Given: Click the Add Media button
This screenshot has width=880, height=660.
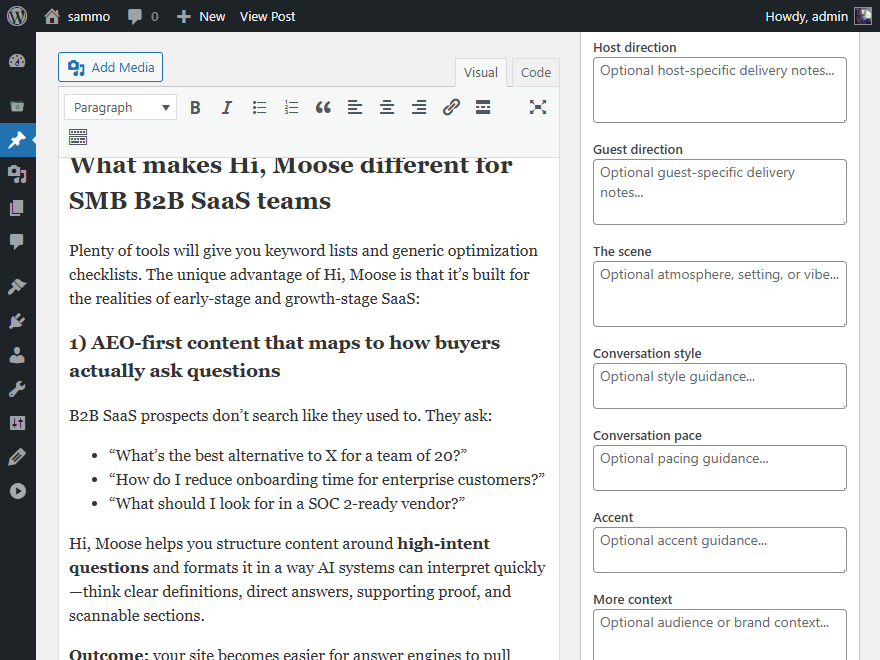Looking at the screenshot, I should point(111,68).
